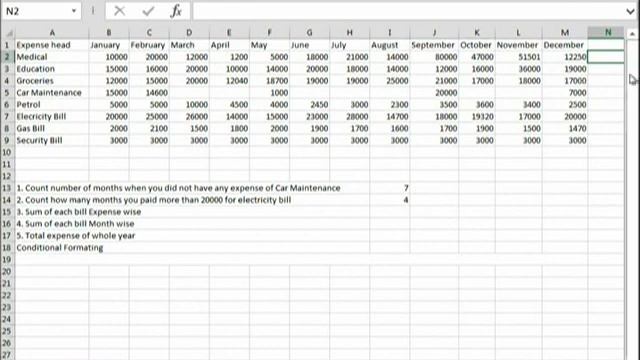Click Petrol June value 2450

(x=309, y=104)
